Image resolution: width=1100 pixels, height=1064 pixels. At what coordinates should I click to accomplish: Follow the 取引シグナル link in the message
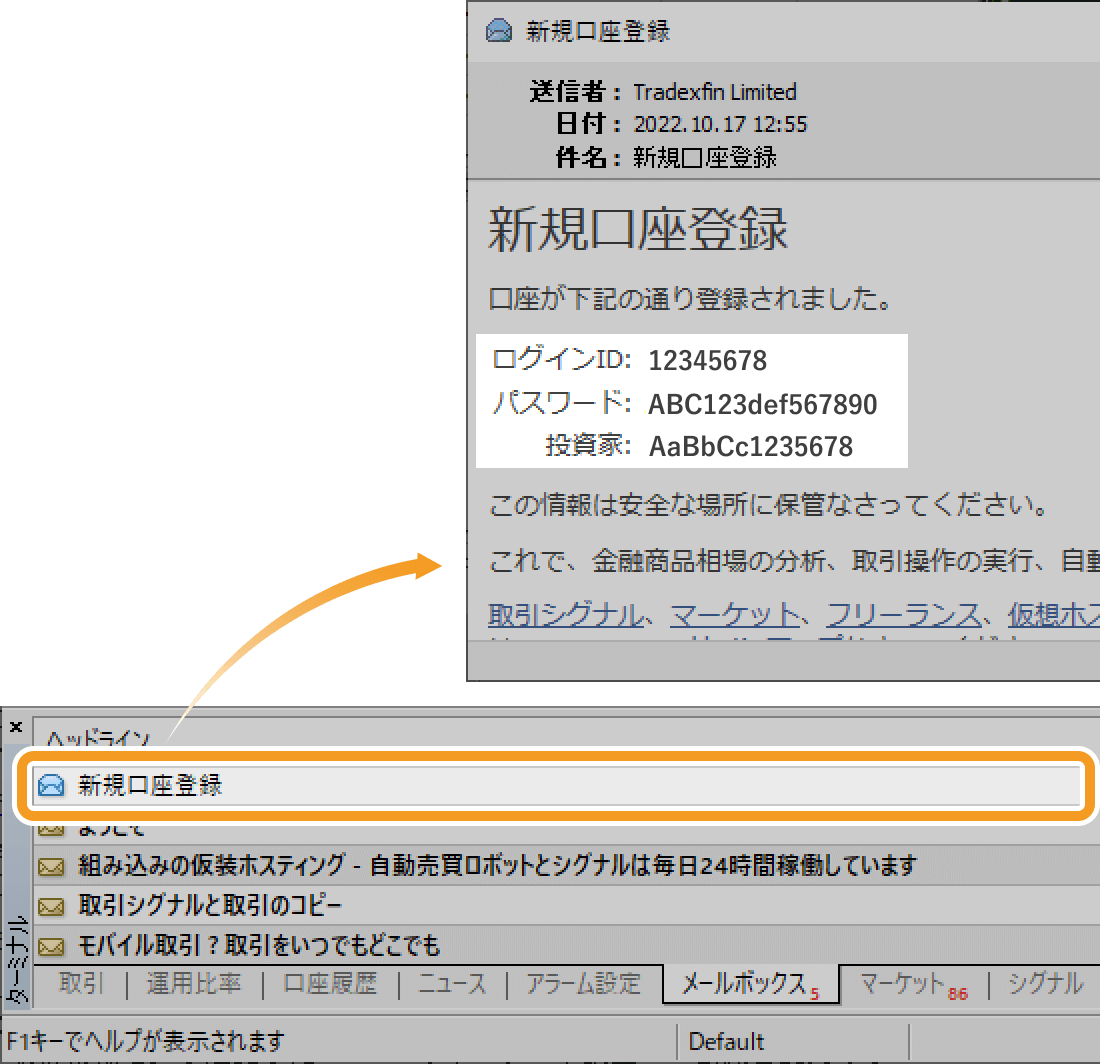tap(566, 615)
